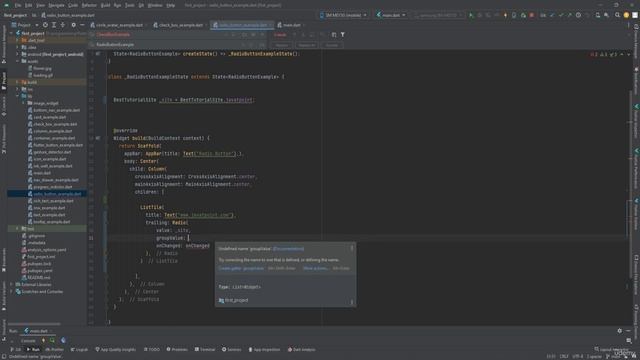Click Collapse All in Project panel header
This screenshot has height=360, width=640.
62,25
